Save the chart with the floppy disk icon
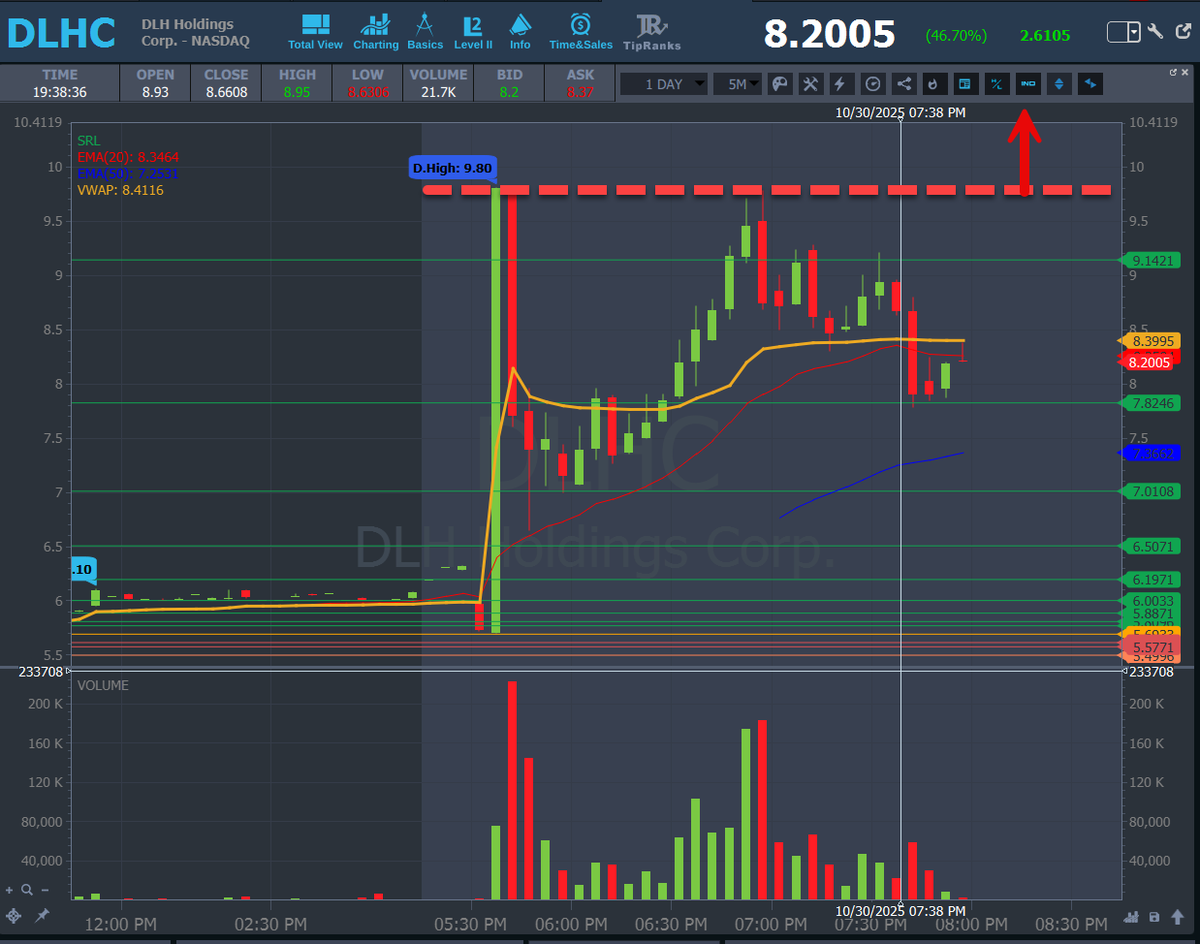 (1154, 916)
